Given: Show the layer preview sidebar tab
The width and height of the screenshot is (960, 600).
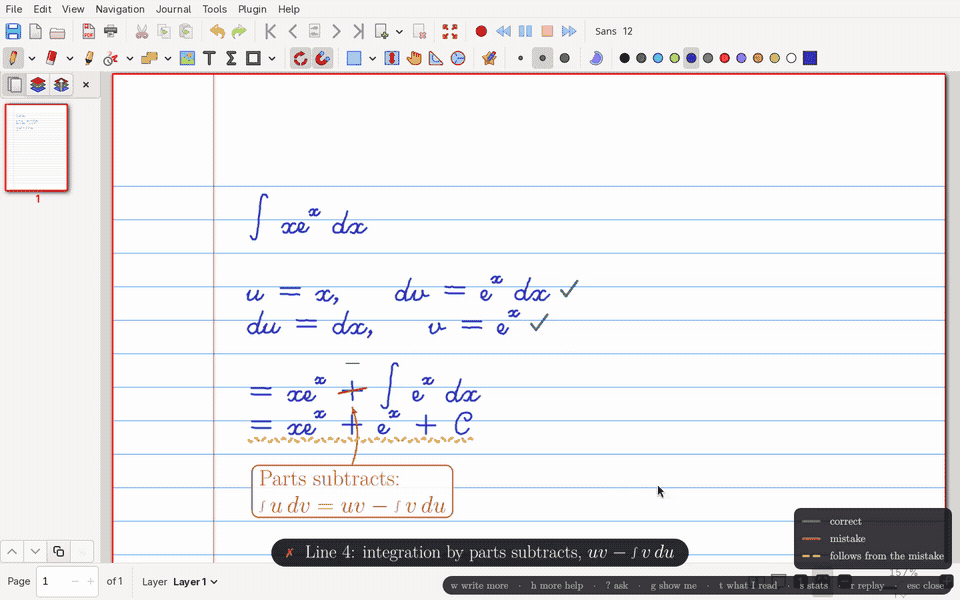Looking at the screenshot, I should click(38, 84).
